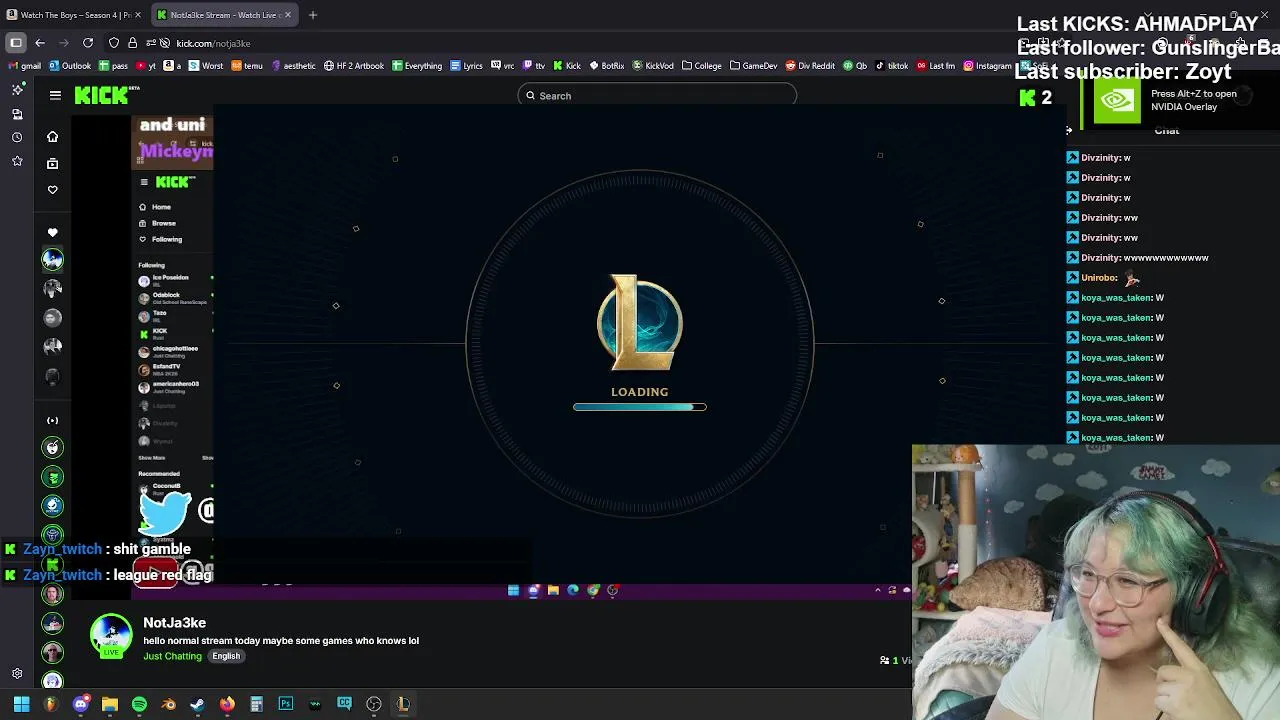Reload the current page

88,43
